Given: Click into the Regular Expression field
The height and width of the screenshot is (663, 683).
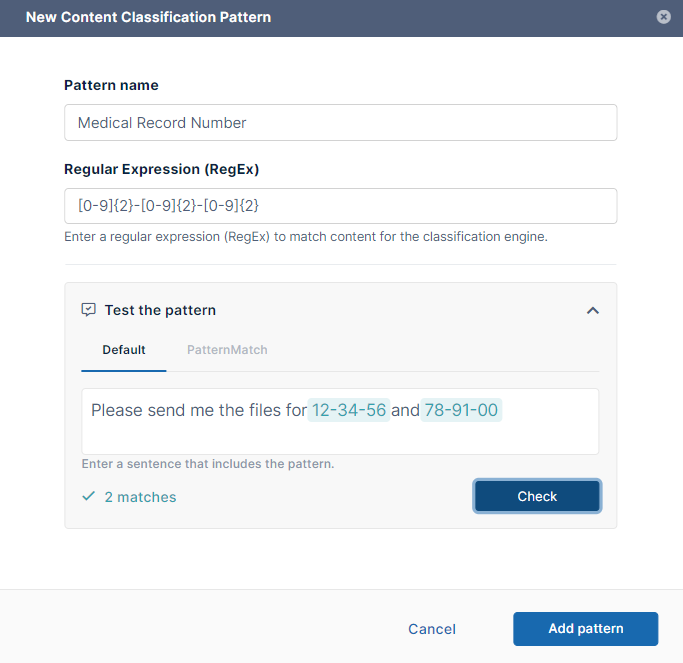Looking at the screenshot, I should [340, 206].
